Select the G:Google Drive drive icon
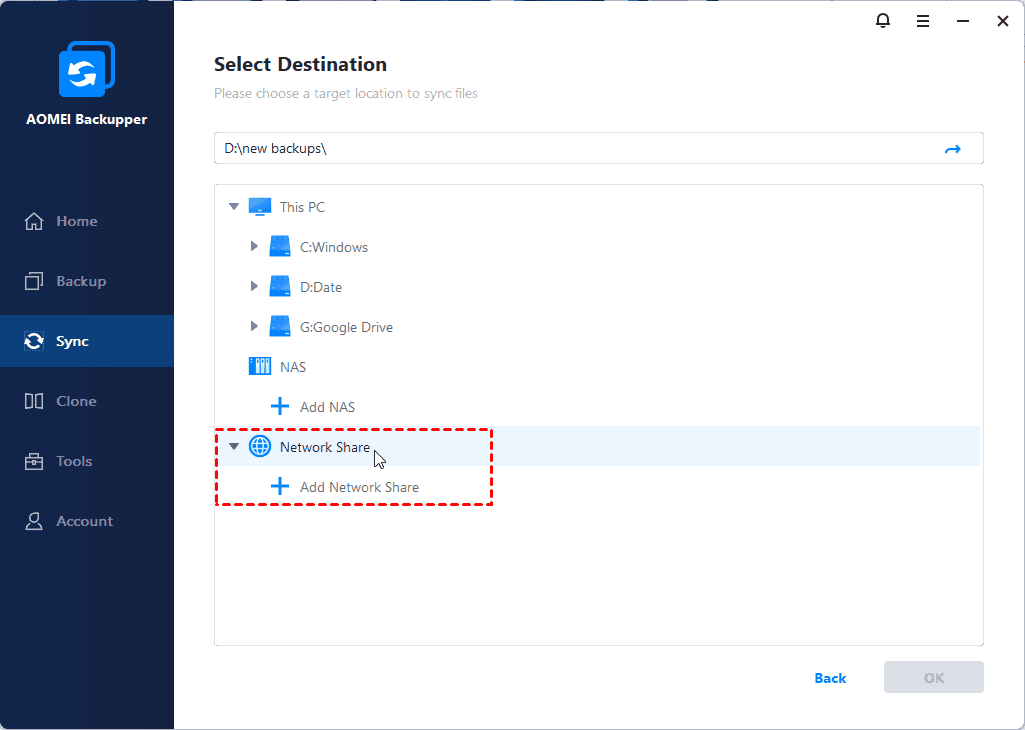 (280, 327)
